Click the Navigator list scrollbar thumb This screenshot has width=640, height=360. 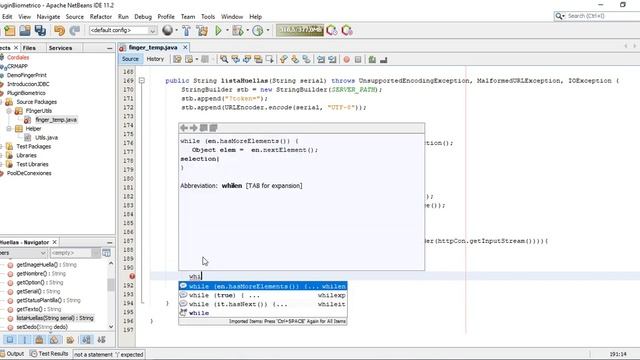(111, 285)
